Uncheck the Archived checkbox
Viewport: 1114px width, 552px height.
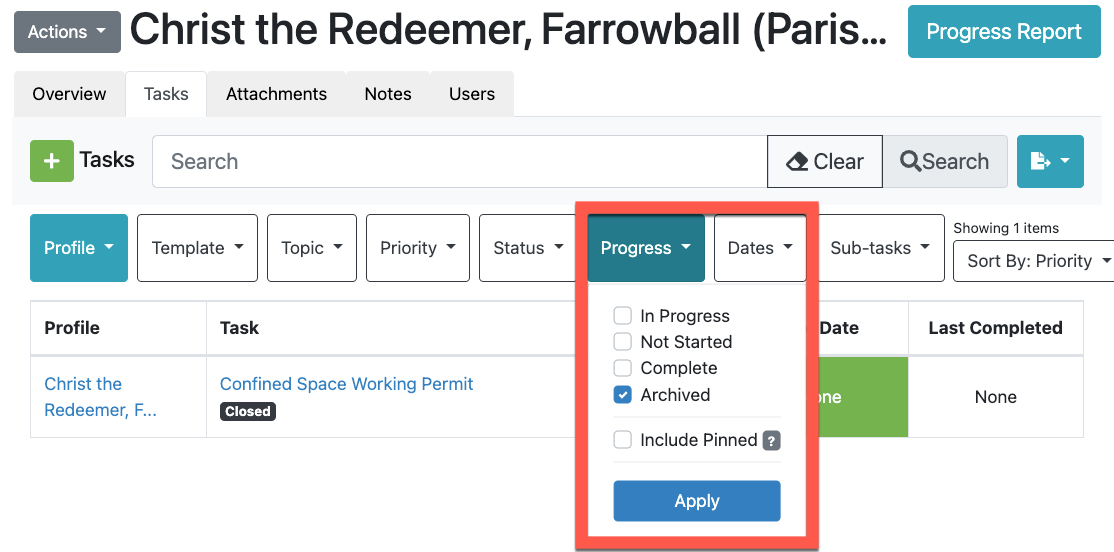622,395
